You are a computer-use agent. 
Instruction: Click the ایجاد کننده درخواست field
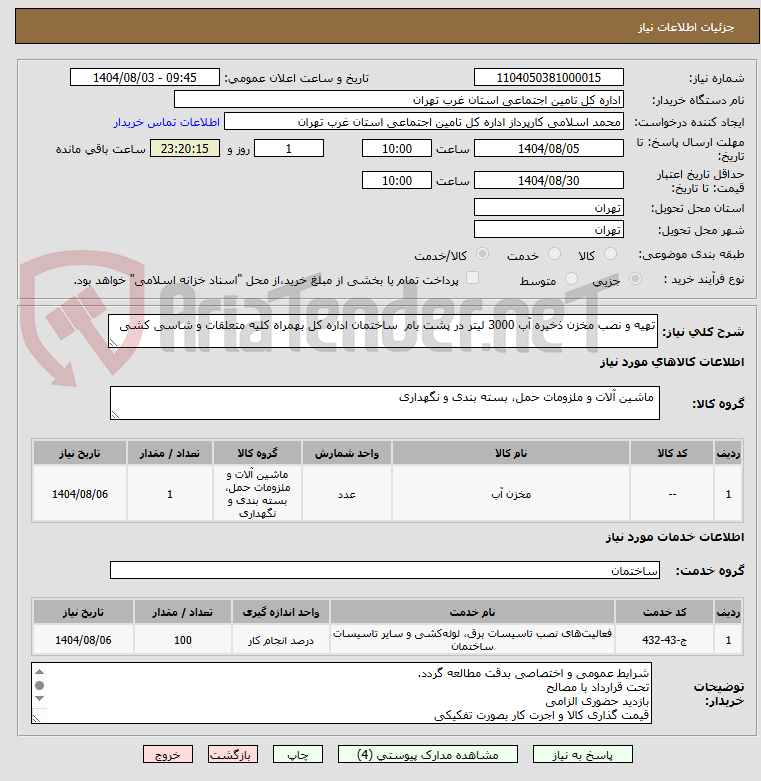coord(423,122)
